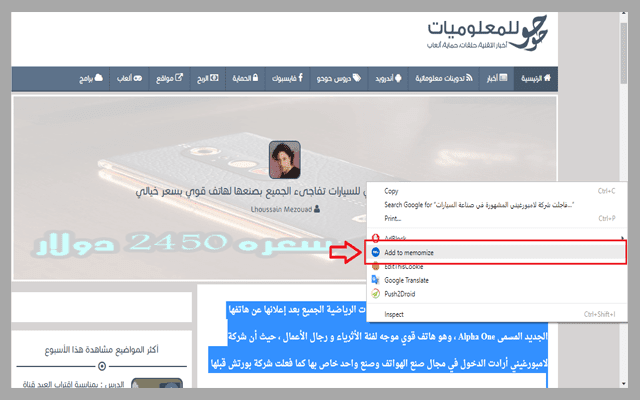Viewport: 640px width, 400px height.
Task: Click the AdBlock icon in context menu
Action: [374, 239]
